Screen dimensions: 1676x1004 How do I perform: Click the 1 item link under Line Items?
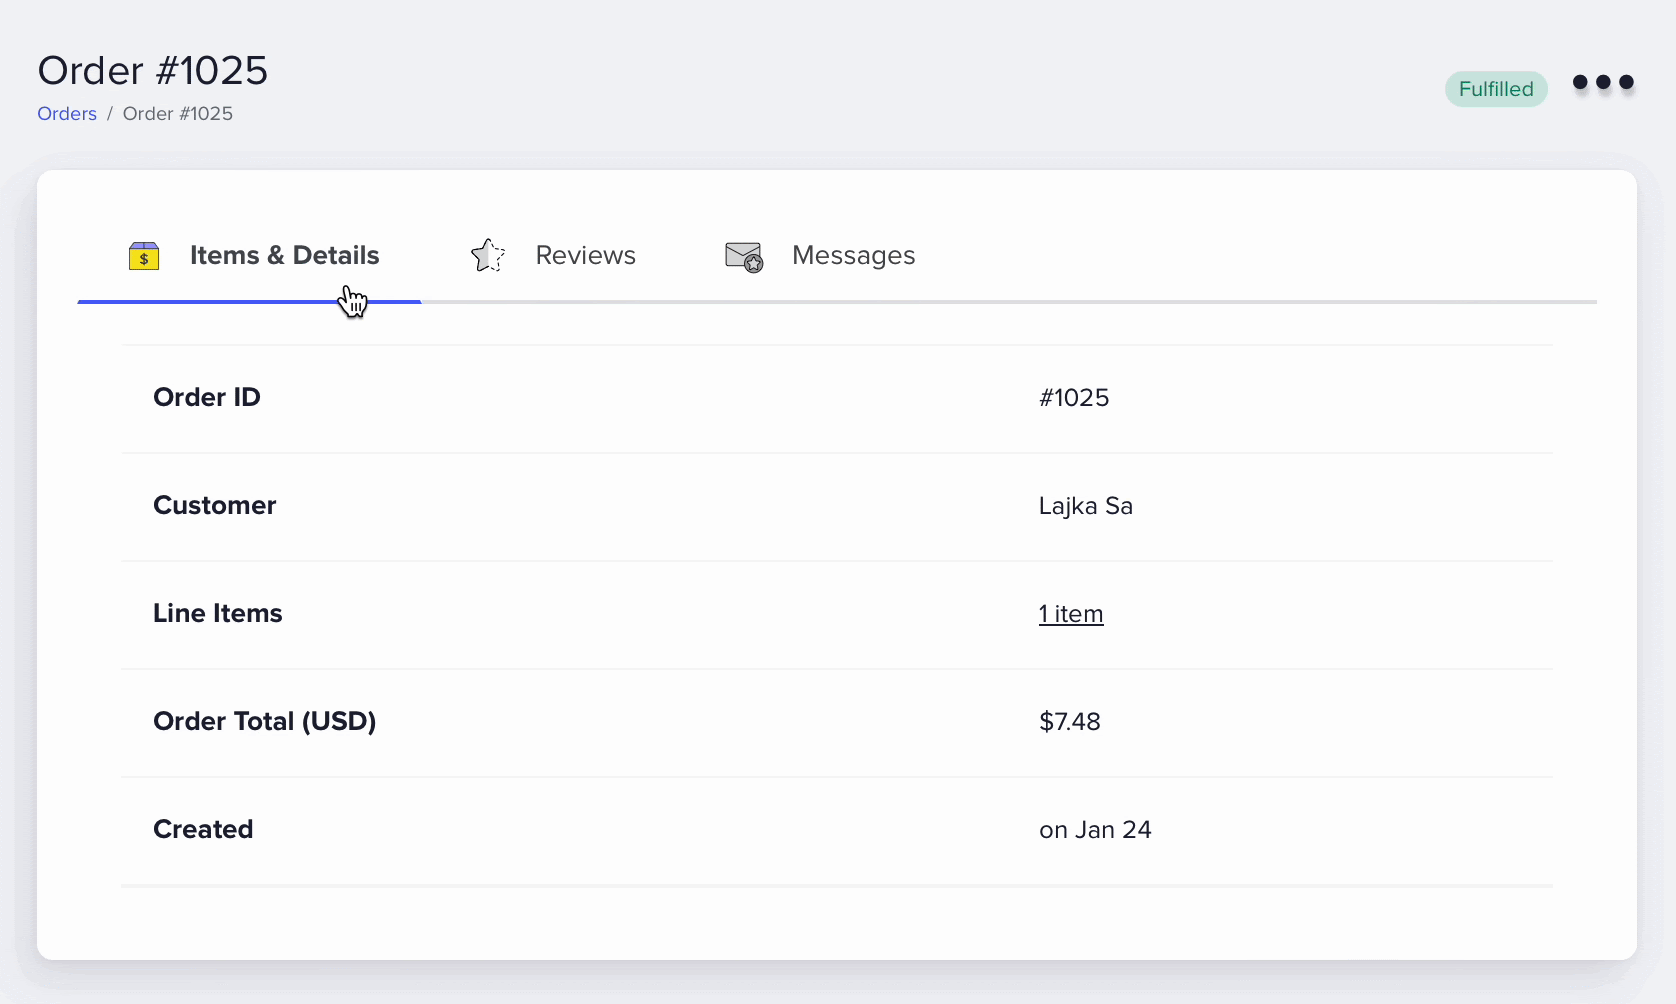click(x=1070, y=613)
